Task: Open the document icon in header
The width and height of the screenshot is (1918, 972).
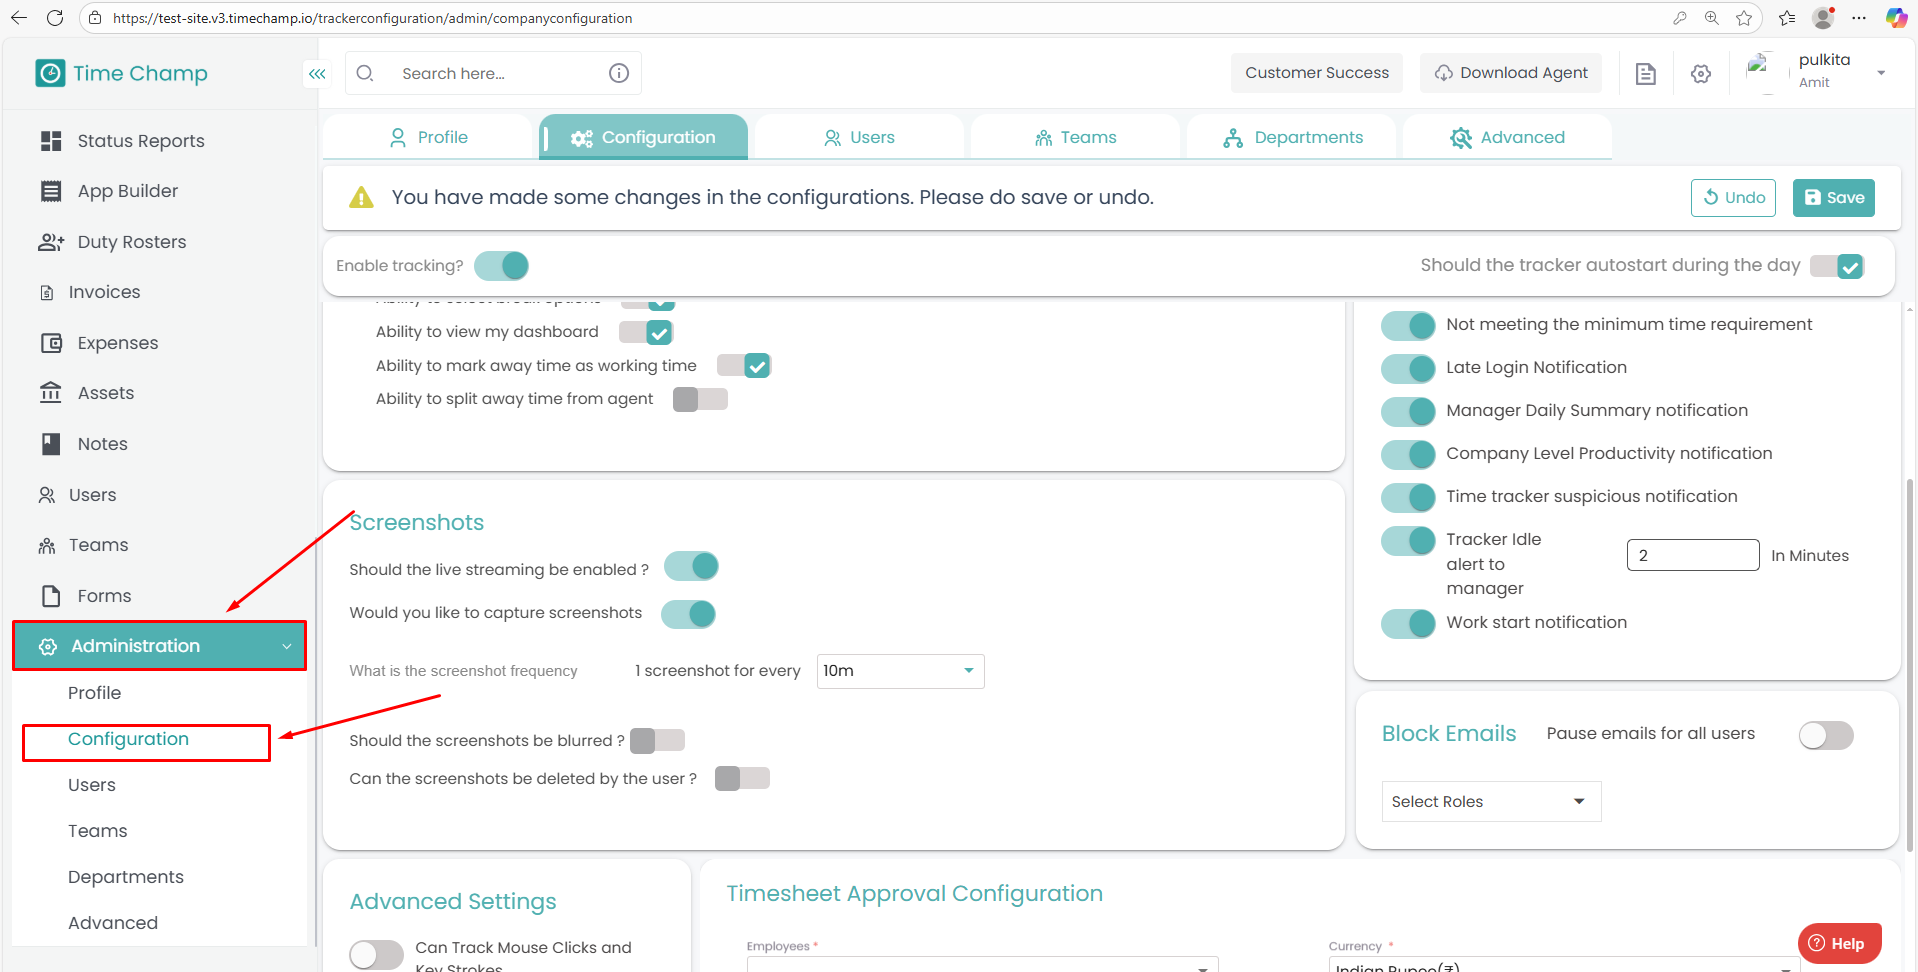Action: pyautogui.click(x=1645, y=73)
